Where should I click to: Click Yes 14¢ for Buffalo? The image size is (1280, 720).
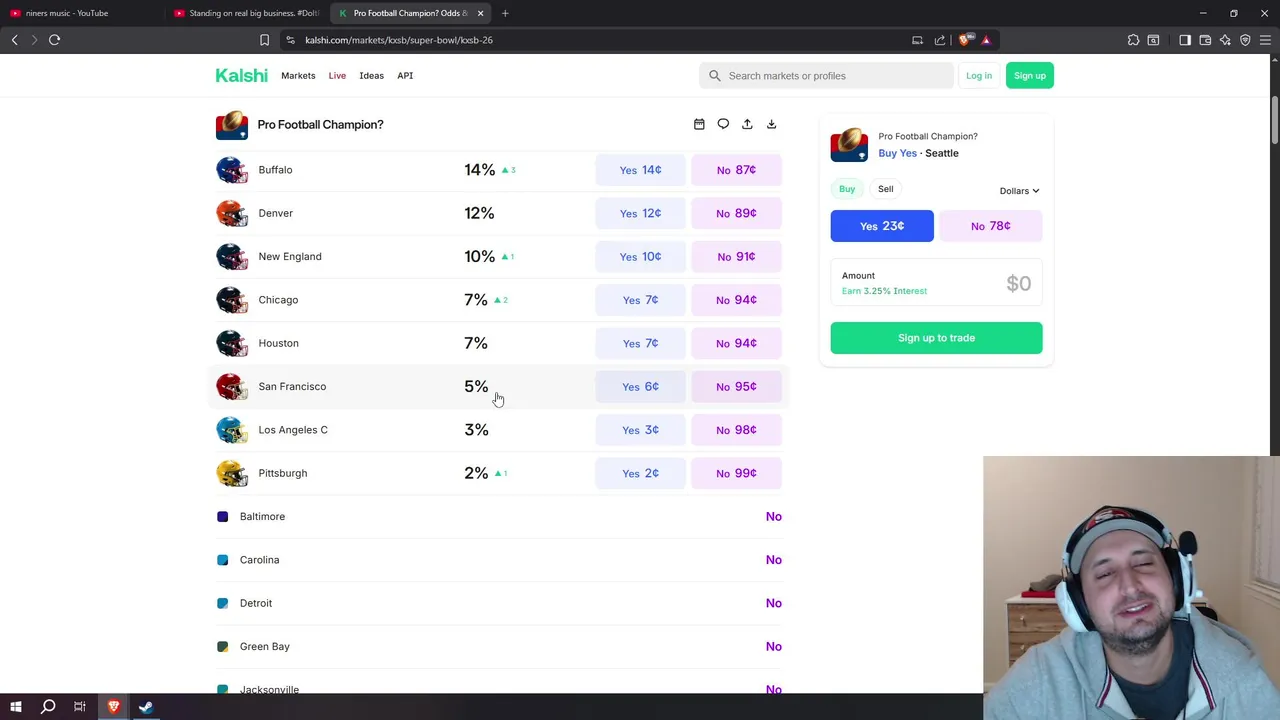tap(640, 170)
